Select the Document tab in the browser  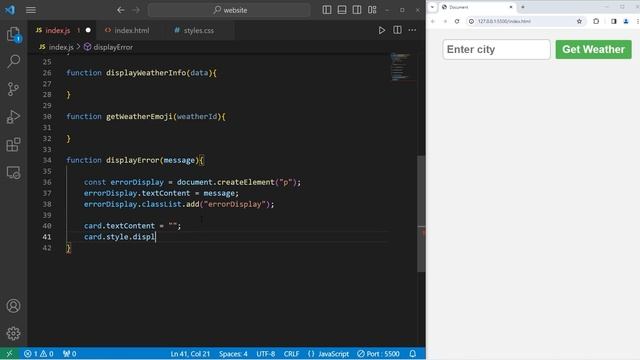(476, 7)
